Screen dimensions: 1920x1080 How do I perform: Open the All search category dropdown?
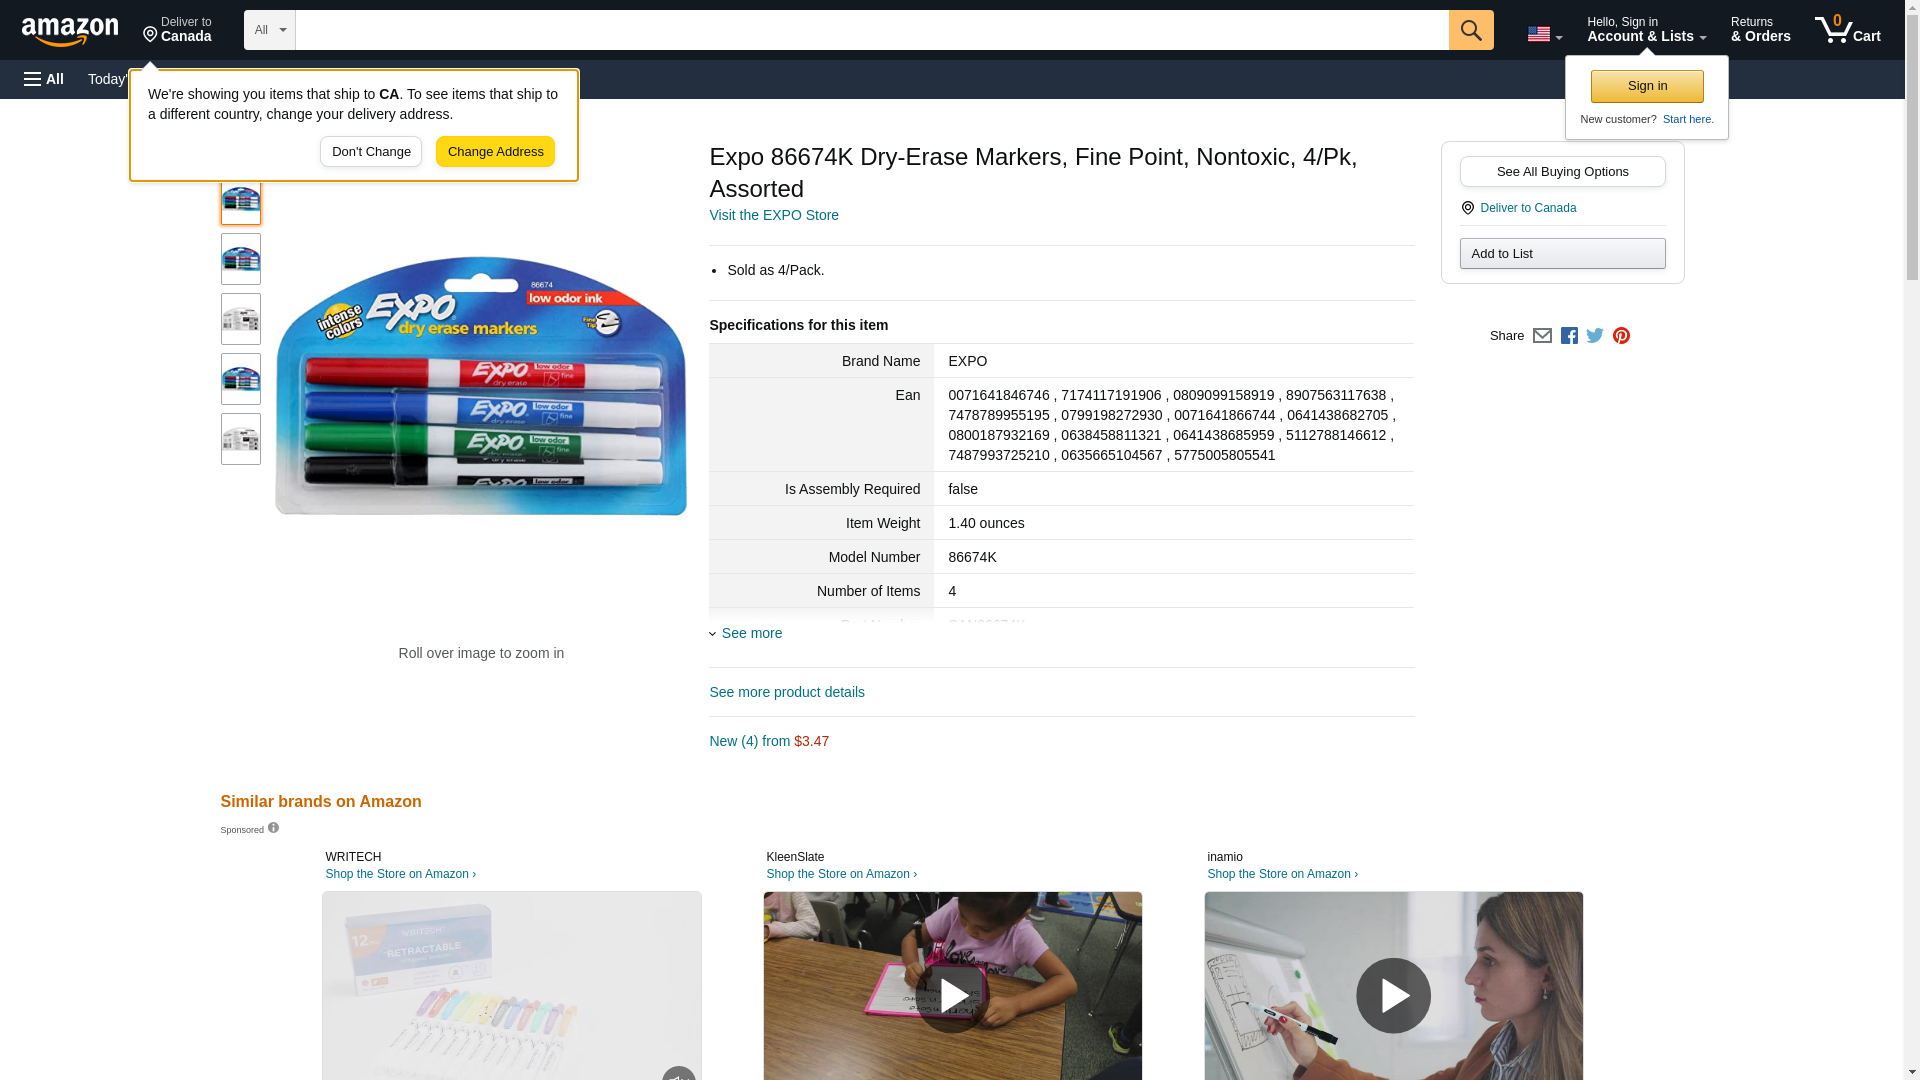tap(269, 30)
